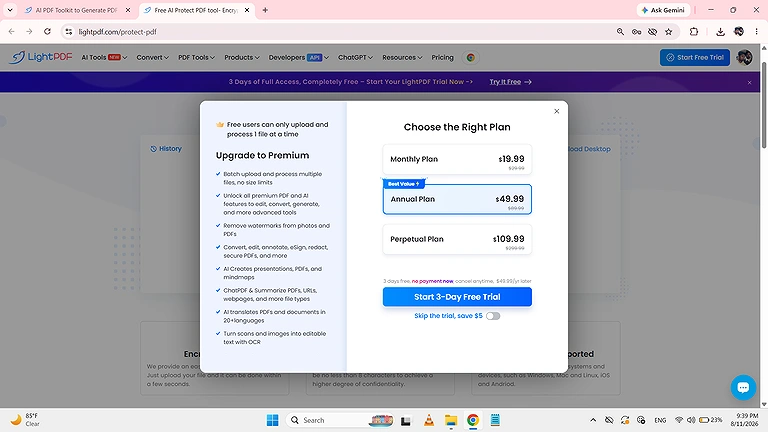Screen dimensions: 768x432
Task: Open Wi-Fi network settings in tray
Action: click(x=679, y=420)
